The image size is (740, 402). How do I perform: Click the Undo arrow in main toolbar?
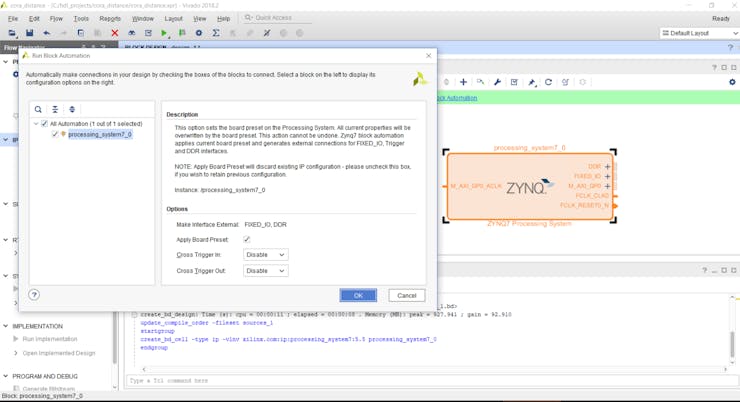tap(46, 33)
